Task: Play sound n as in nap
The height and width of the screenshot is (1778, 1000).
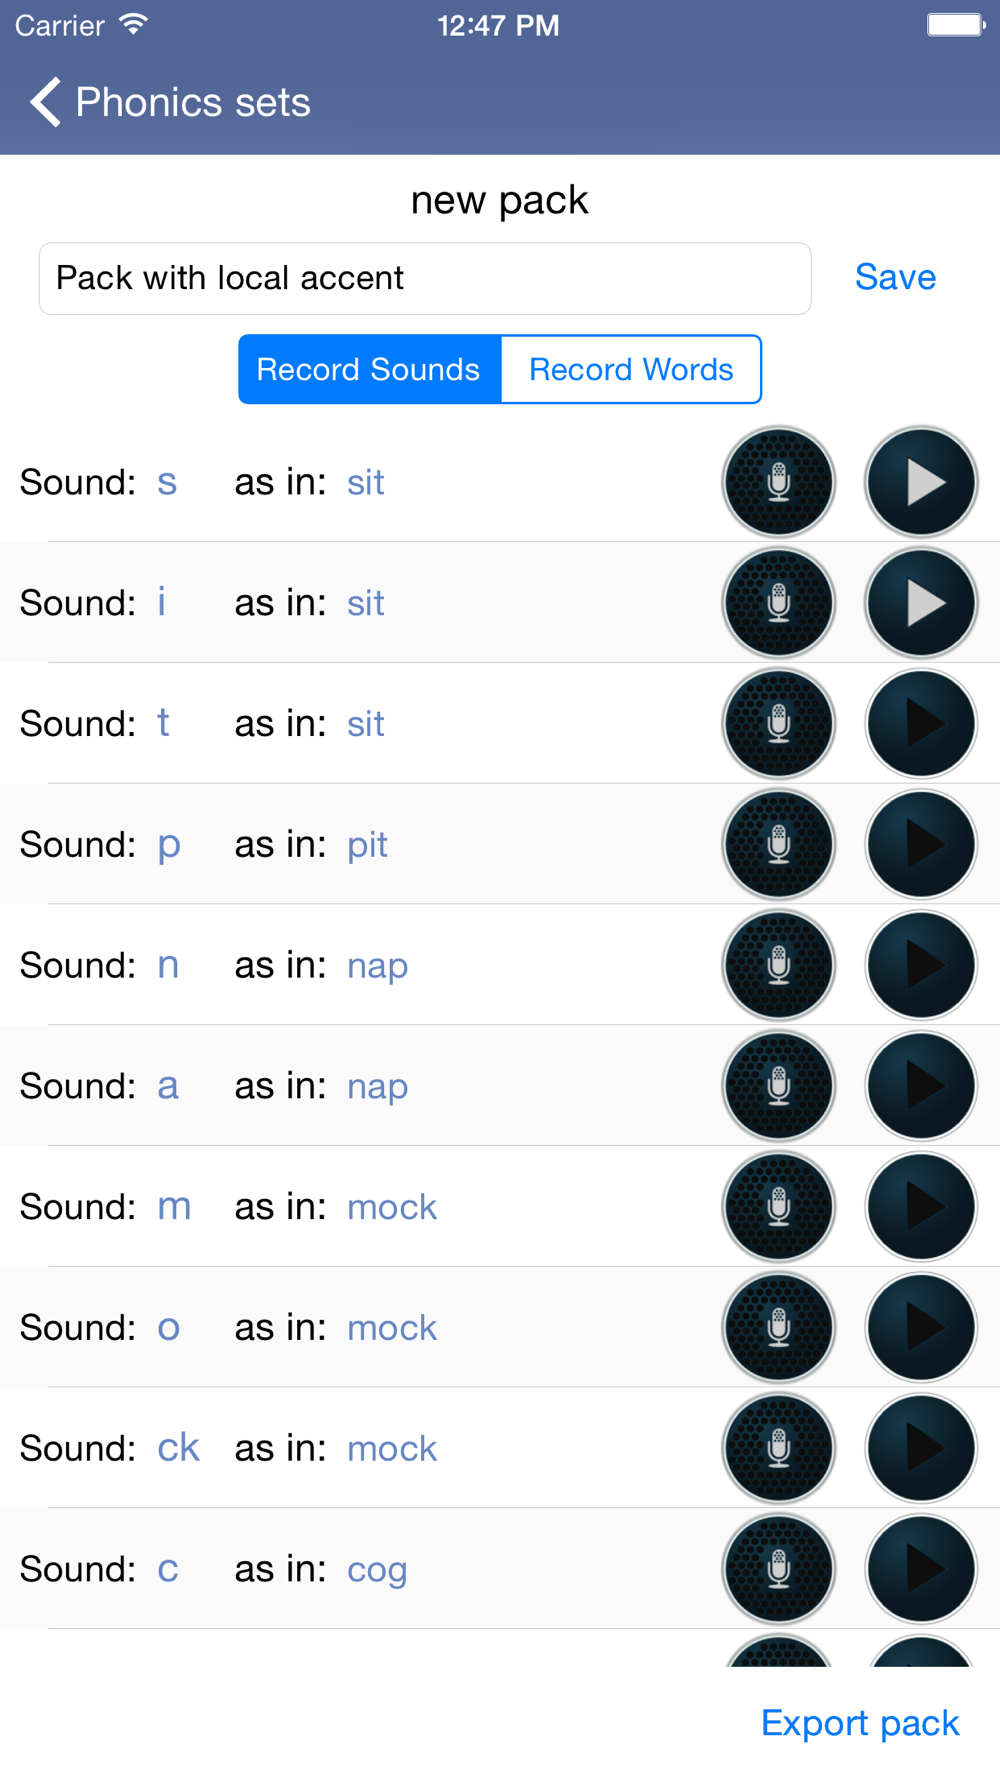Action: point(920,965)
